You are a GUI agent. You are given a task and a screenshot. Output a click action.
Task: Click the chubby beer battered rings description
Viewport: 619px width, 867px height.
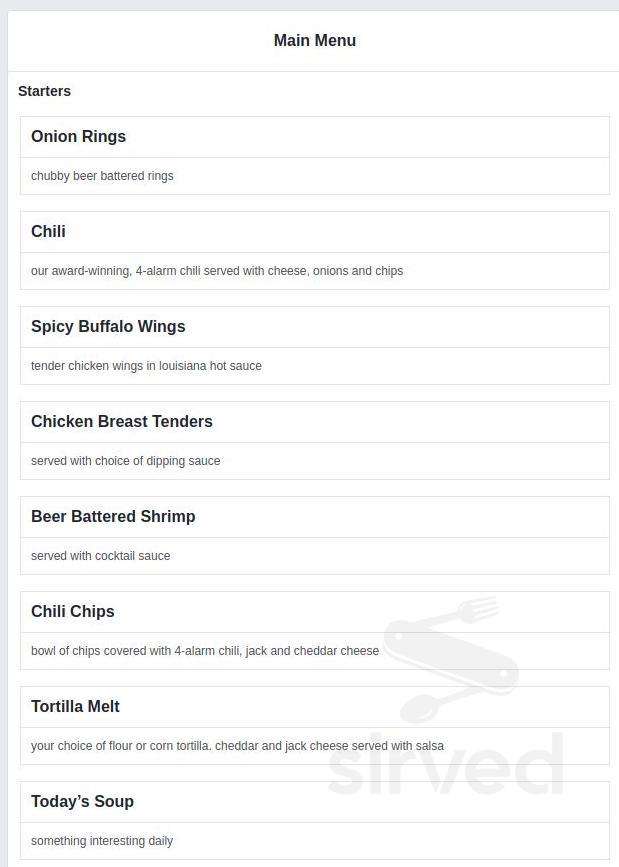(102, 176)
